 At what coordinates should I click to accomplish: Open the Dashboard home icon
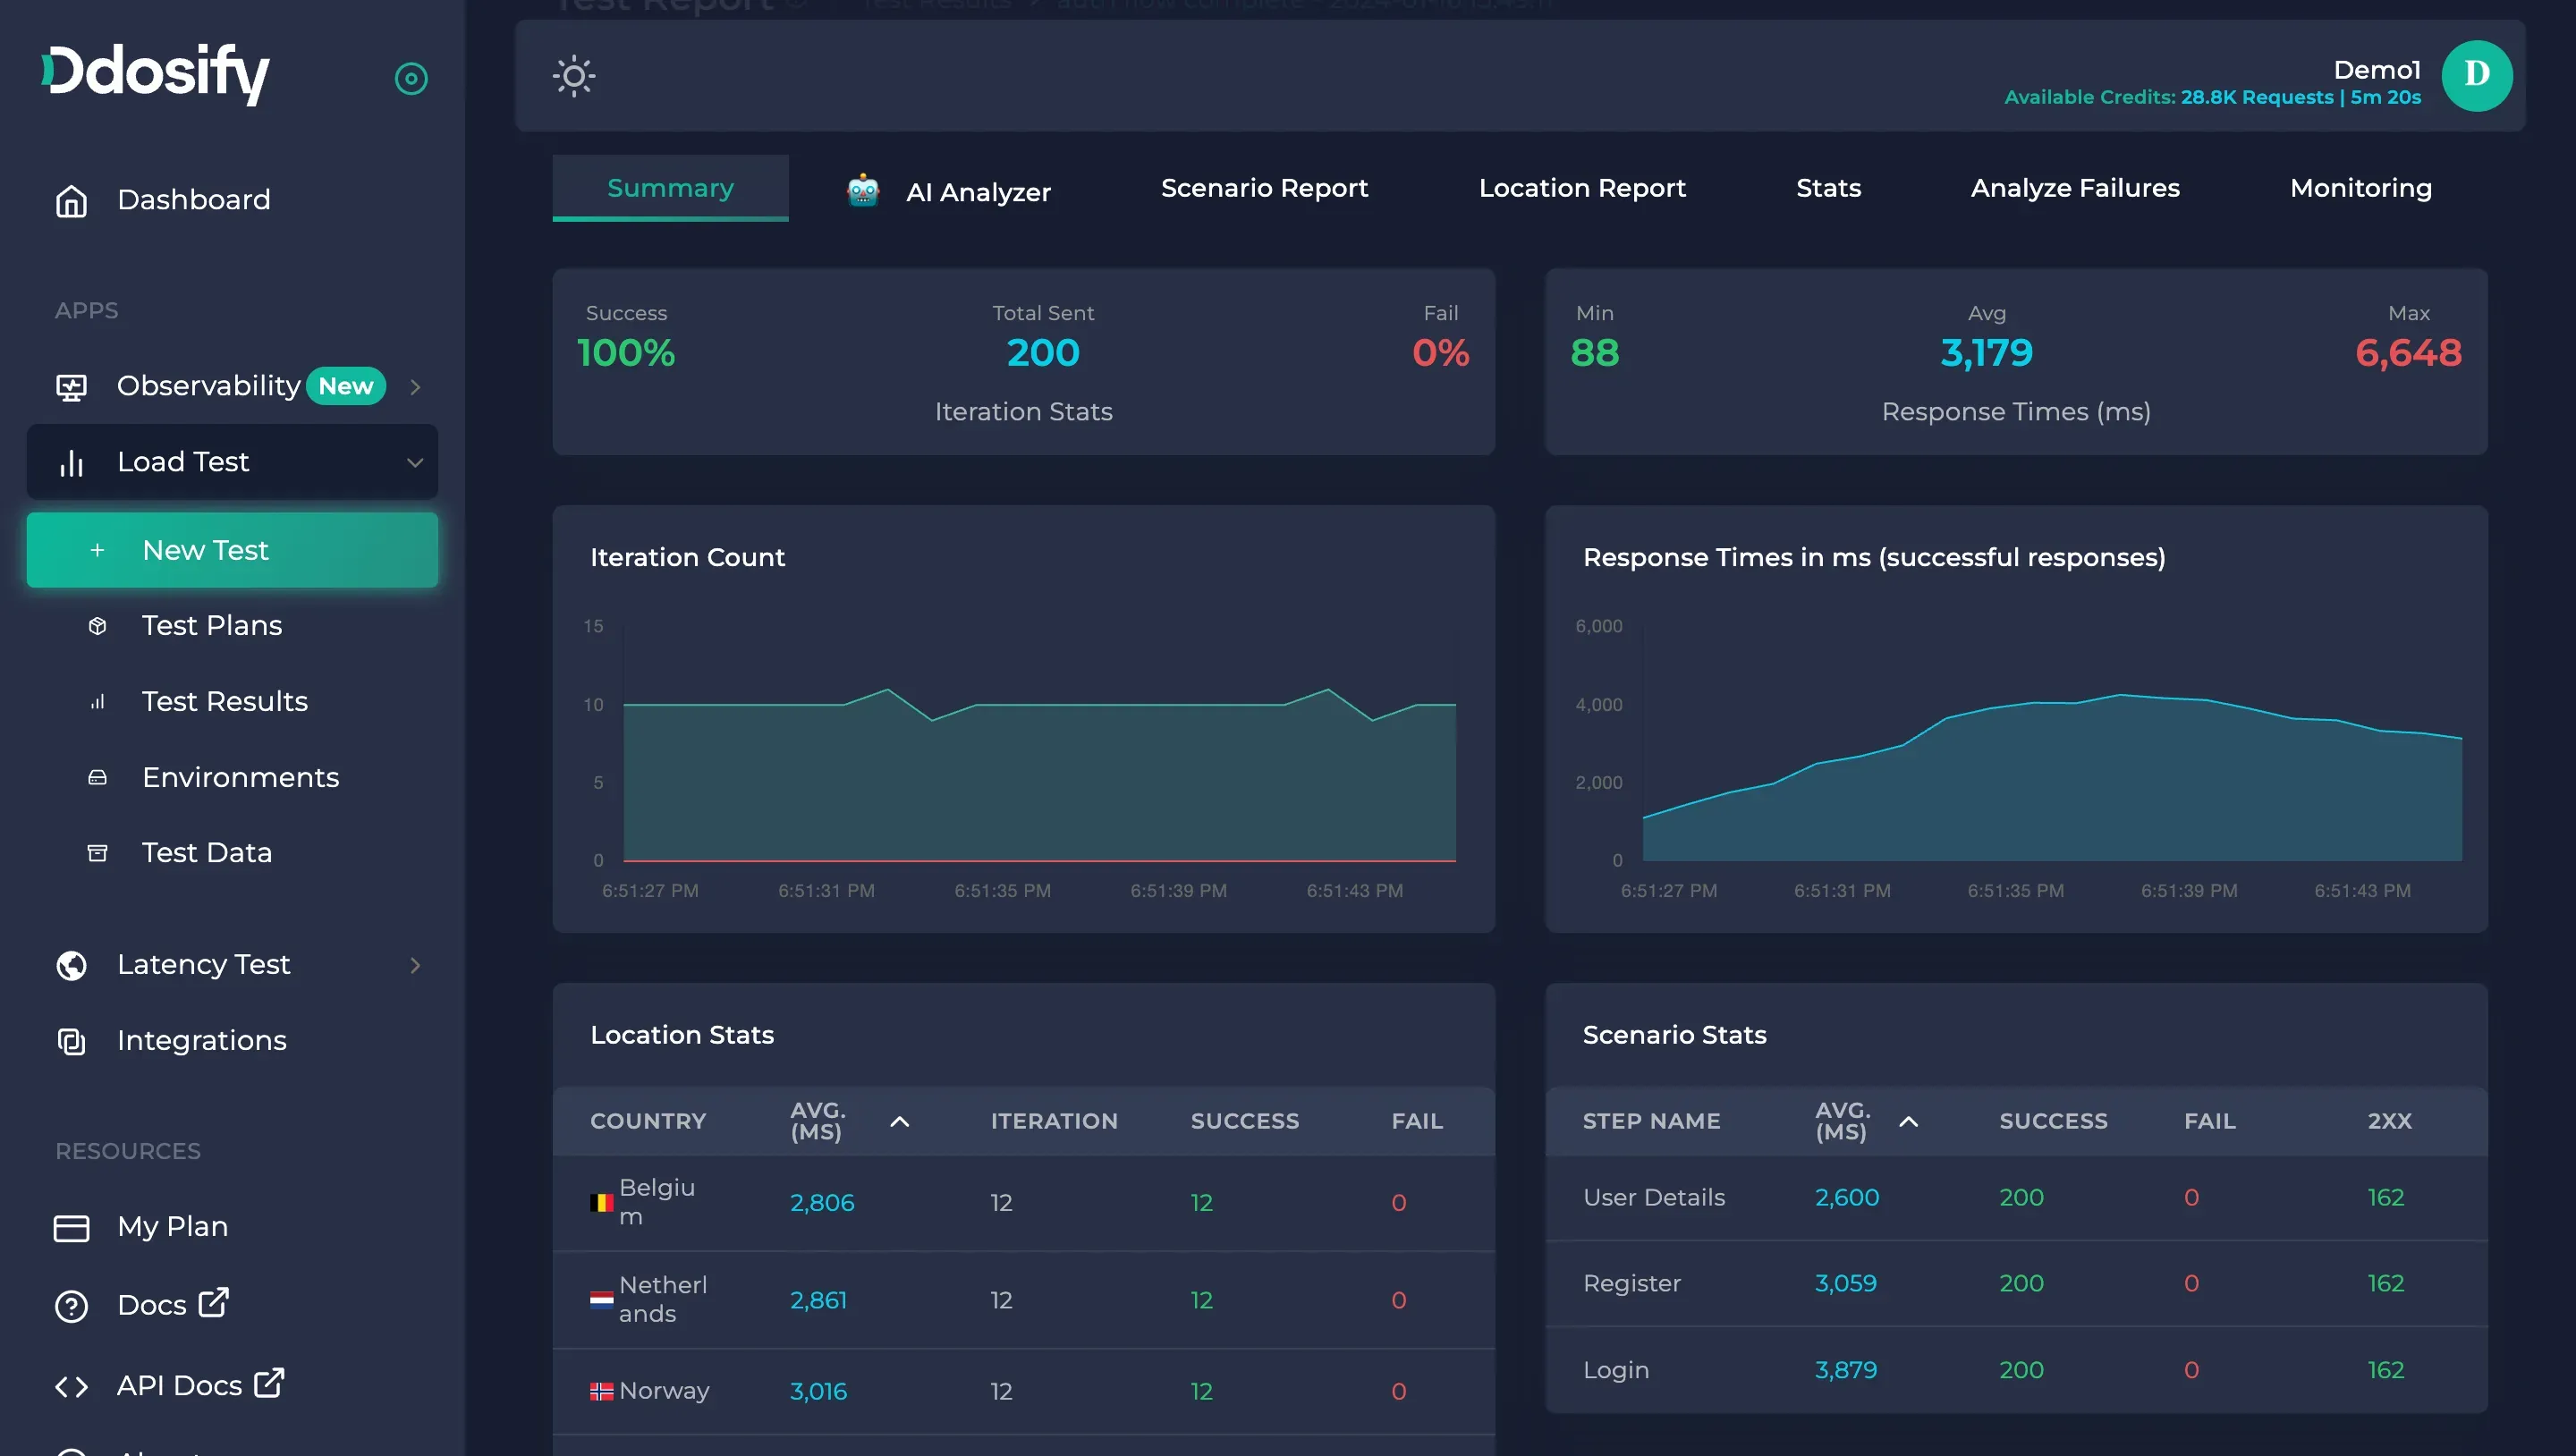coord(71,200)
